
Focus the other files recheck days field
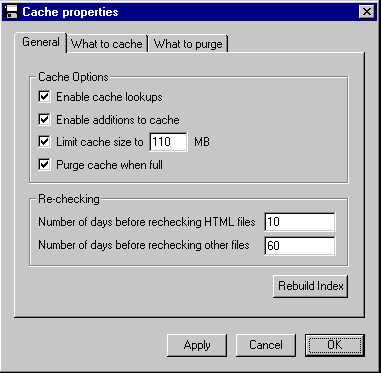300,246
